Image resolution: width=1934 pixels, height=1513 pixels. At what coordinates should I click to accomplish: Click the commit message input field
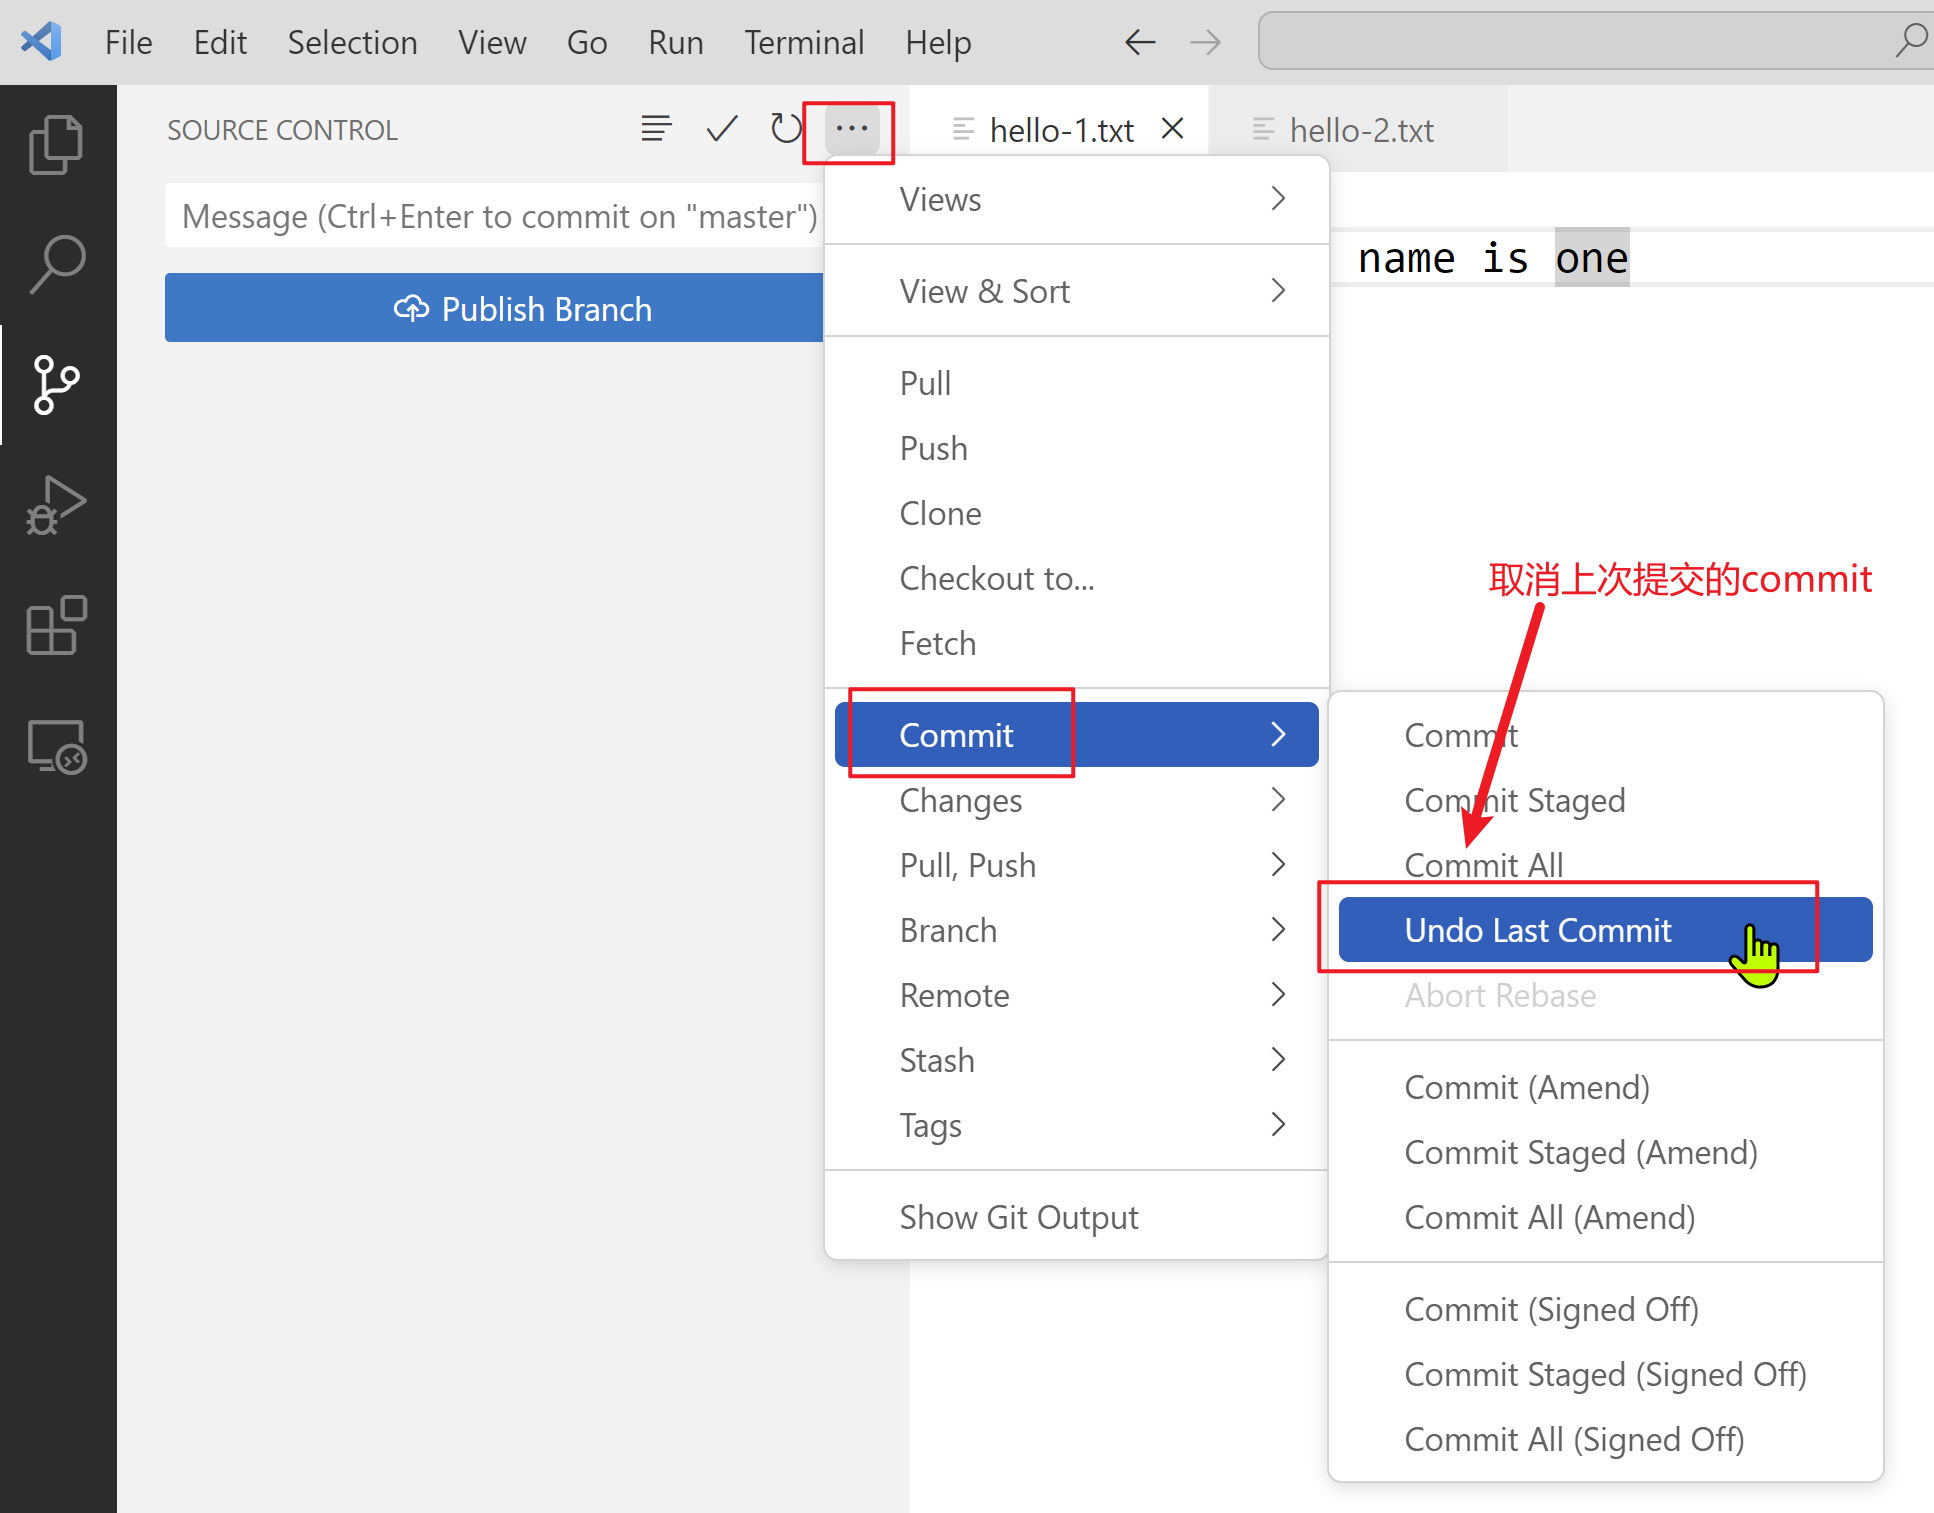click(x=494, y=216)
